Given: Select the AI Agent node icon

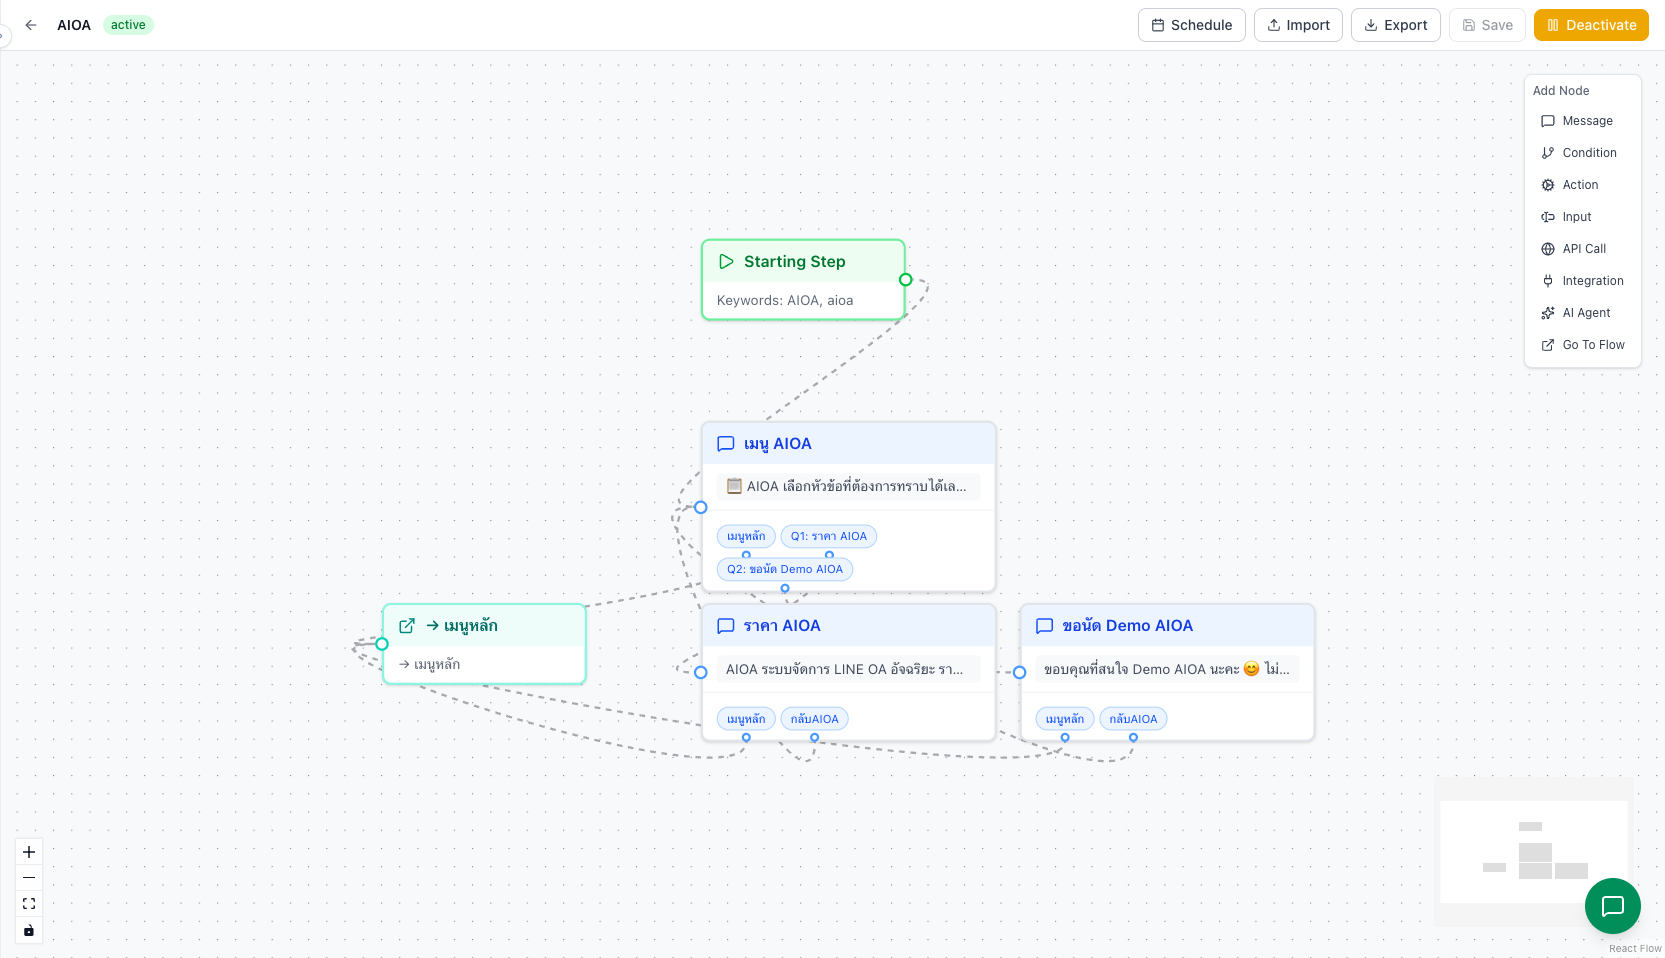Looking at the screenshot, I should 1548,312.
